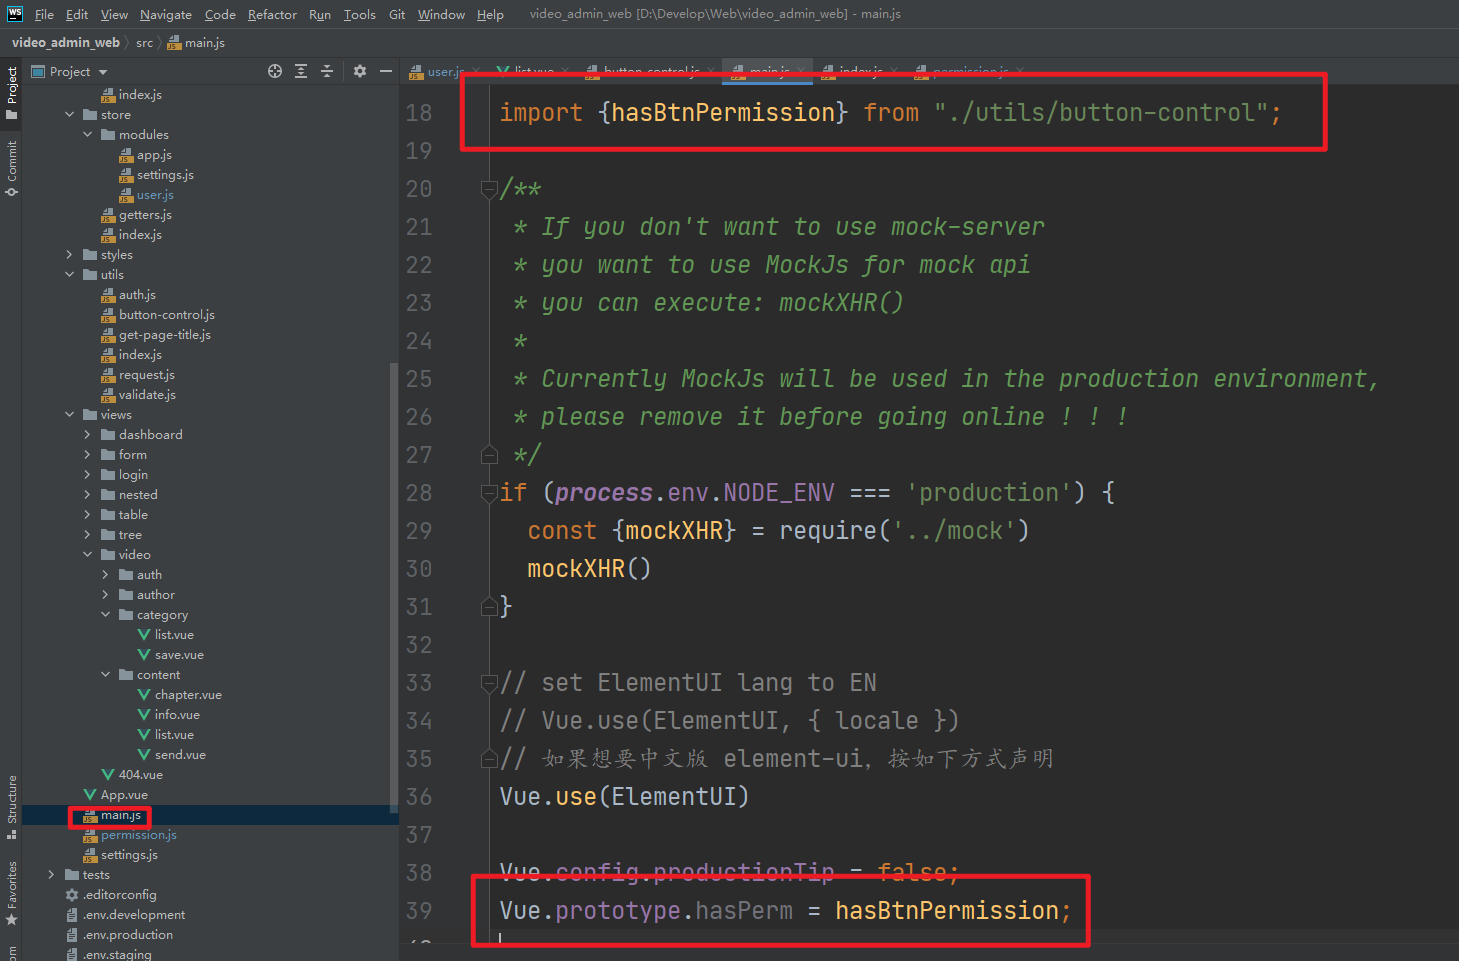The image size is (1459, 961).
Task: Fold the if block at line 28
Action: tap(489, 492)
